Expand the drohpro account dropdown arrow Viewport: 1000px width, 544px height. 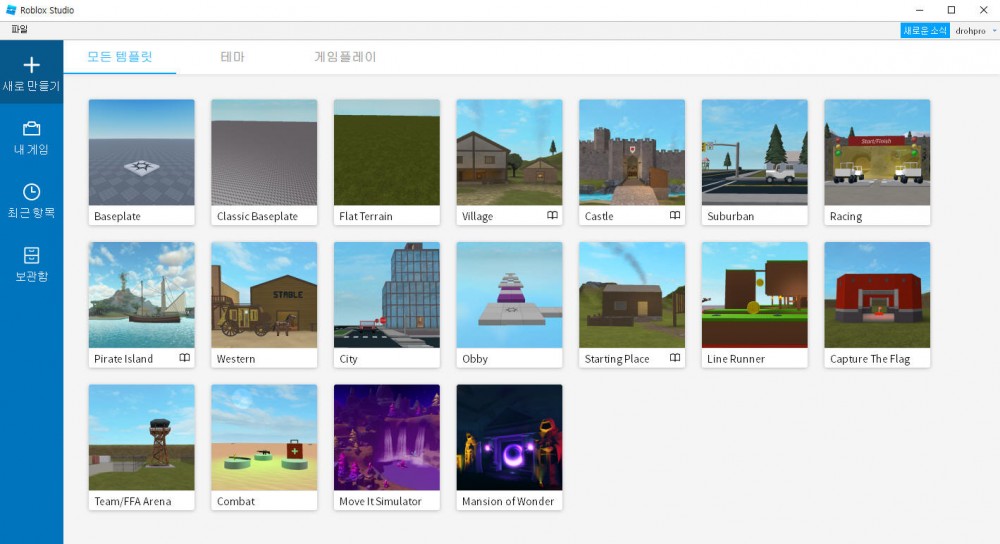pos(994,31)
